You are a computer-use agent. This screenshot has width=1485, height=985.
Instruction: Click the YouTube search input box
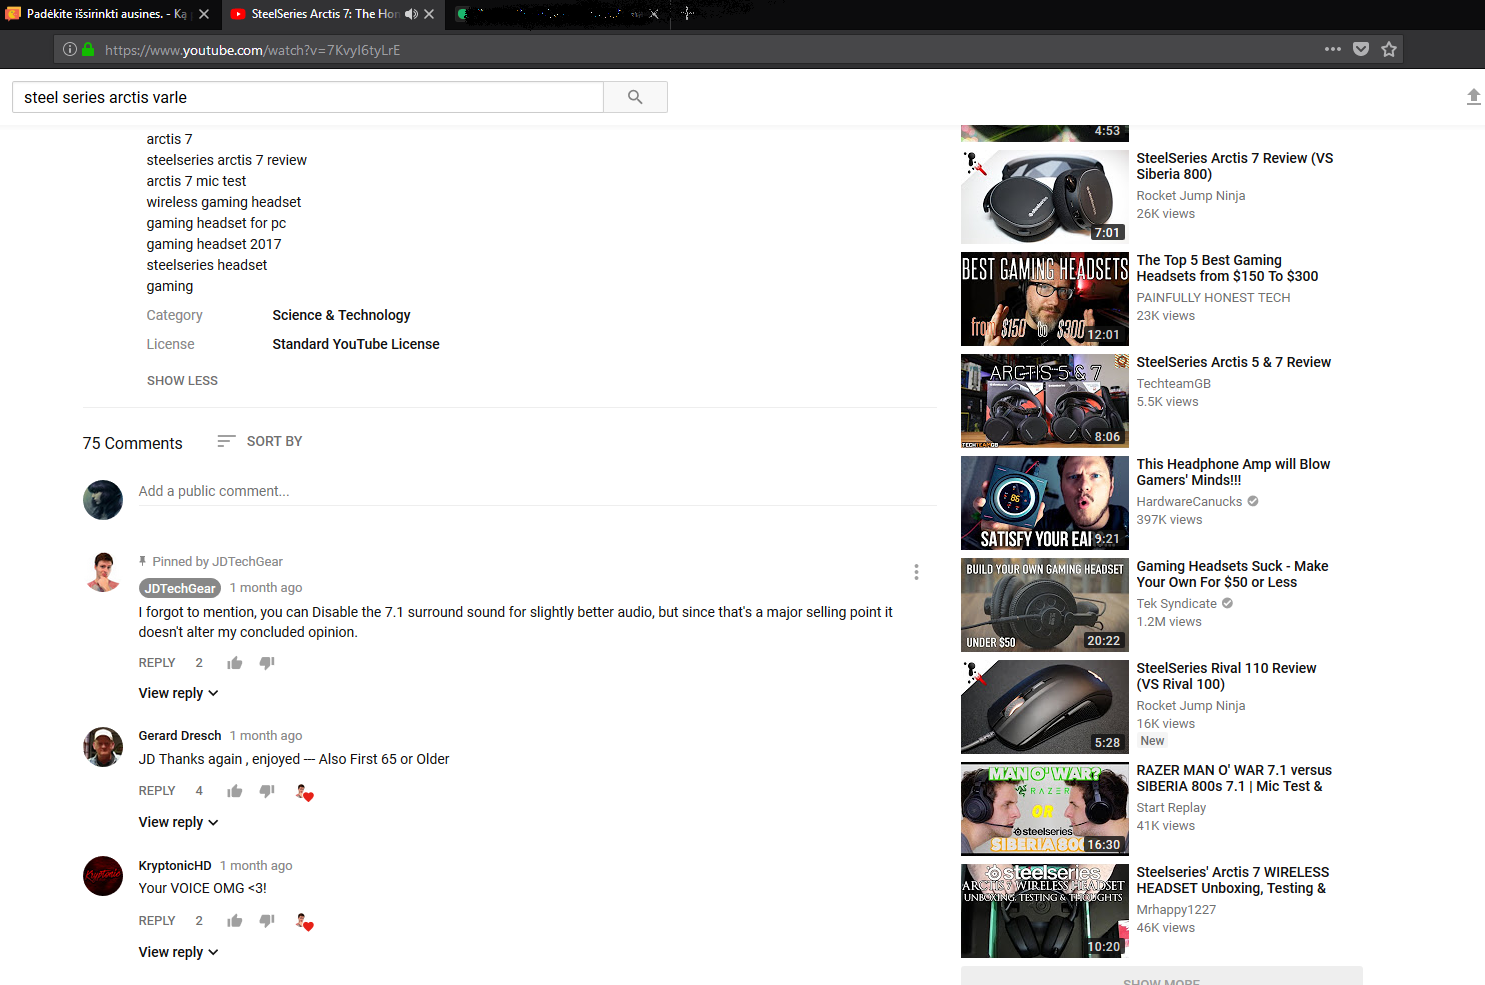tap(308, 97)
